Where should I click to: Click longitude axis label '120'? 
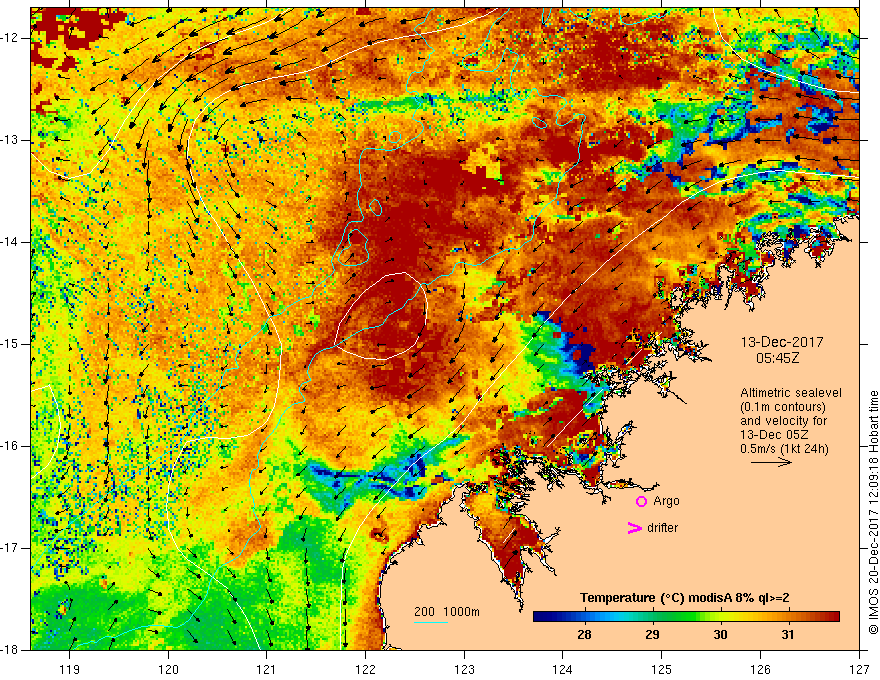pyautogui.click(x=168, y=669)
